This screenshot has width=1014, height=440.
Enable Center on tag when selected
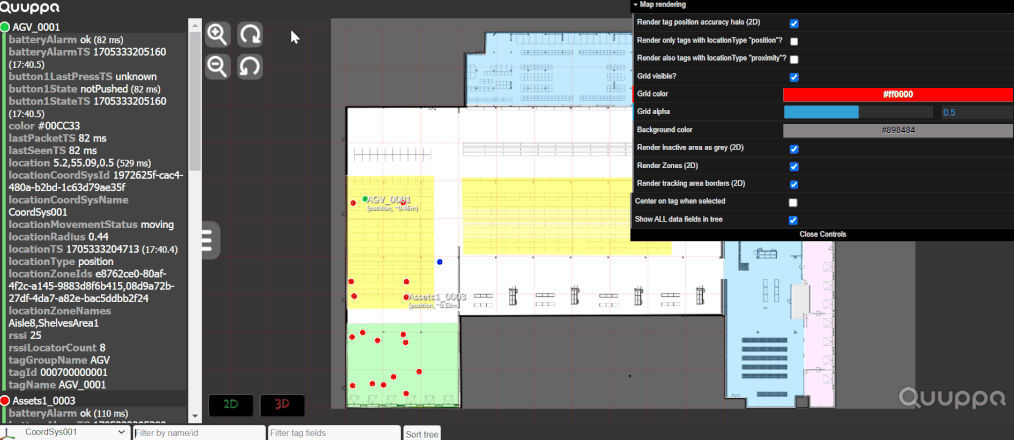point(794,202)
